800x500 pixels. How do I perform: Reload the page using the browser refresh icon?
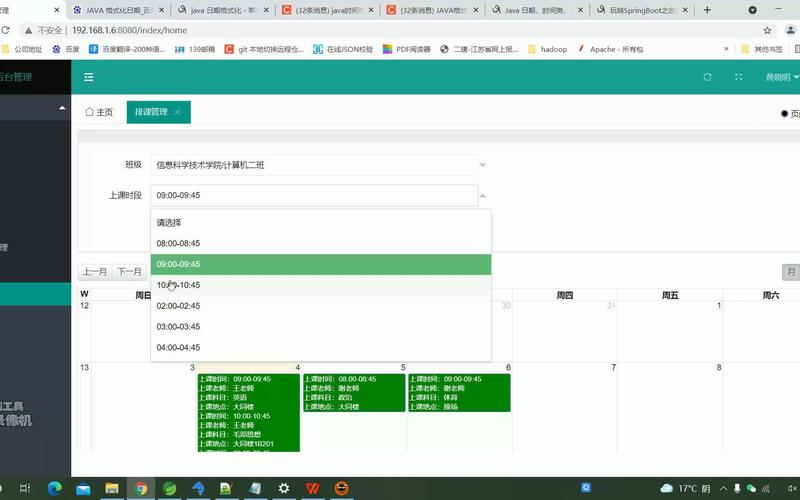[x=5, y=31]
